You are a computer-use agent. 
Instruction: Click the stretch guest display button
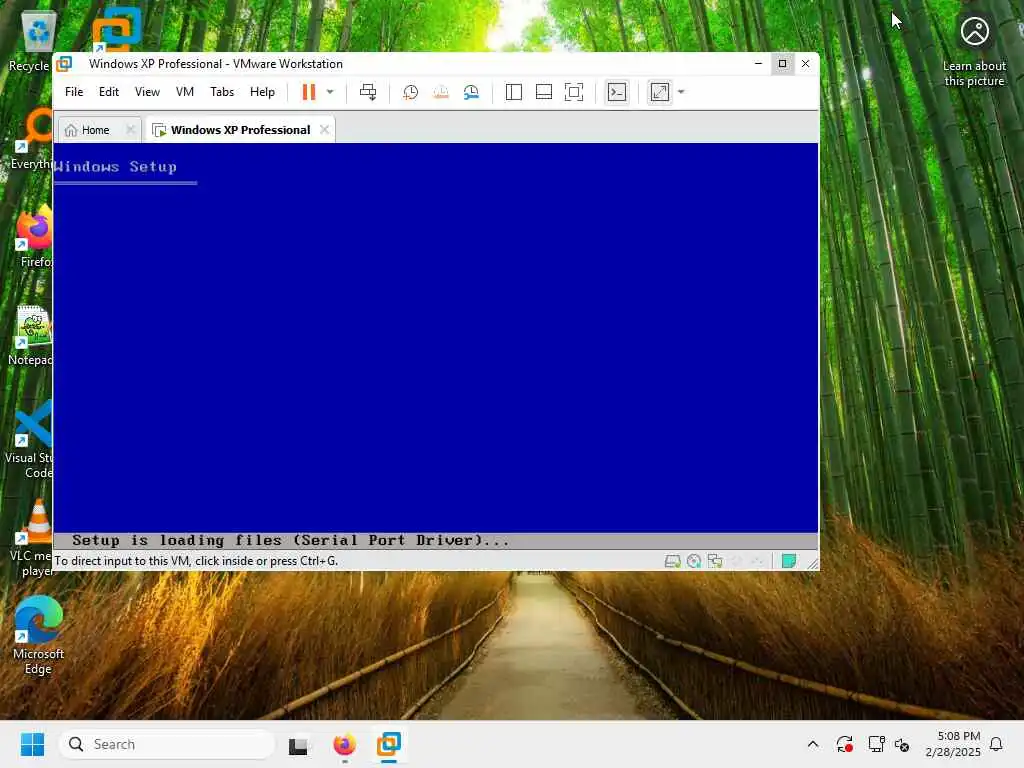(660, 92)
